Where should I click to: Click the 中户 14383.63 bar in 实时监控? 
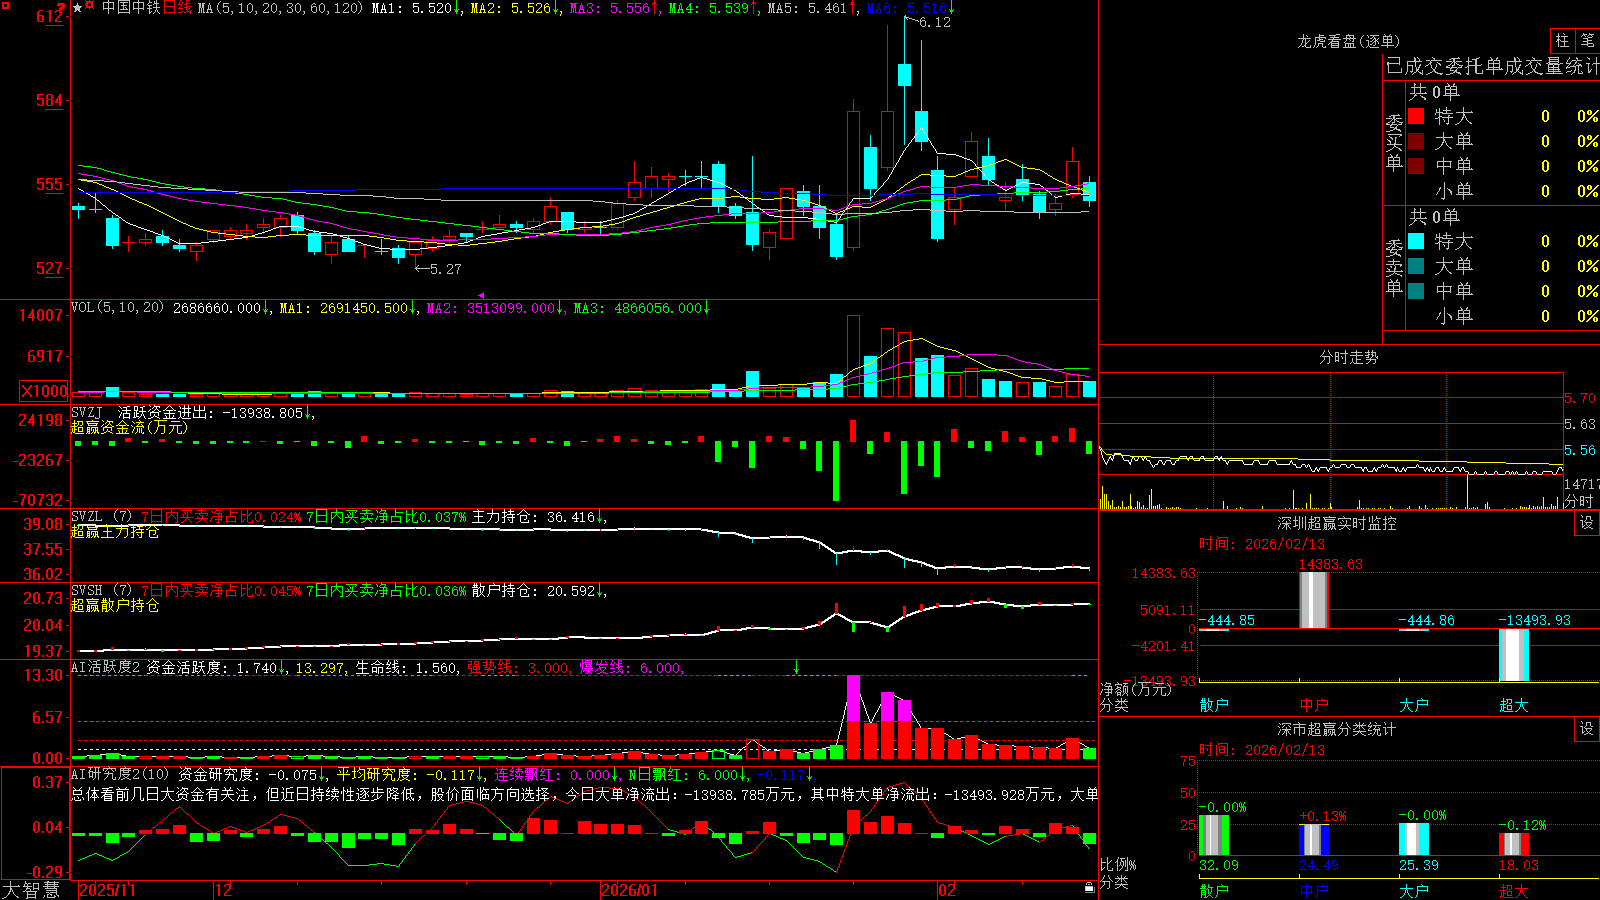pyautogui.click(x=1314, y=600)
